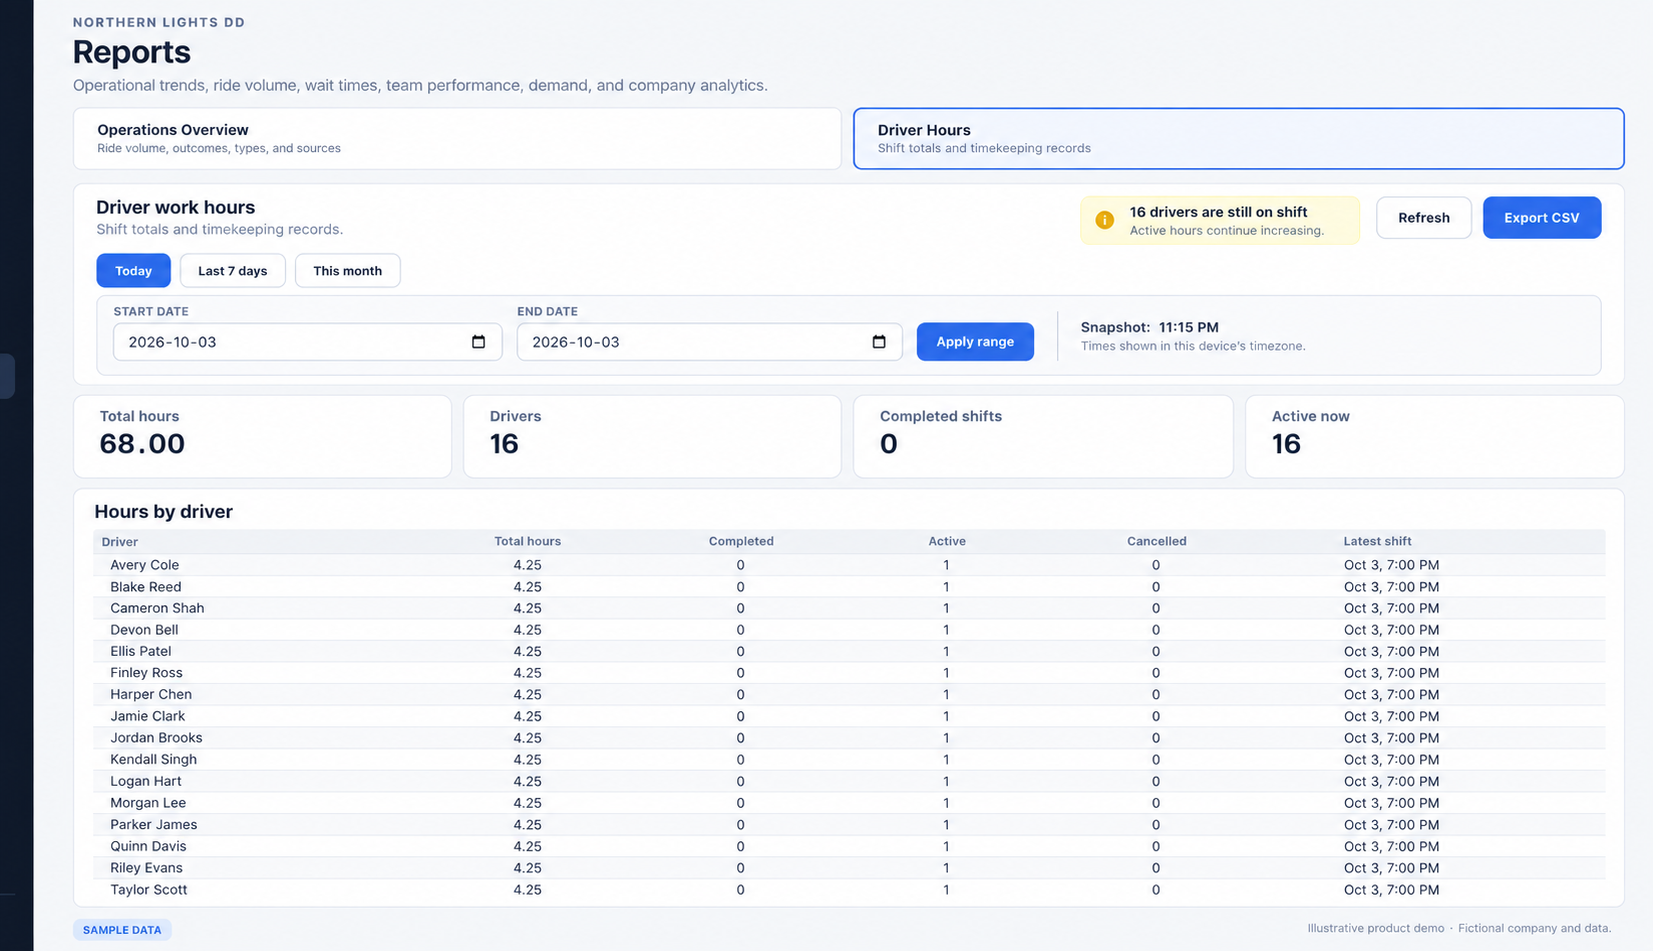Select driver Kendall Singh

849,759
